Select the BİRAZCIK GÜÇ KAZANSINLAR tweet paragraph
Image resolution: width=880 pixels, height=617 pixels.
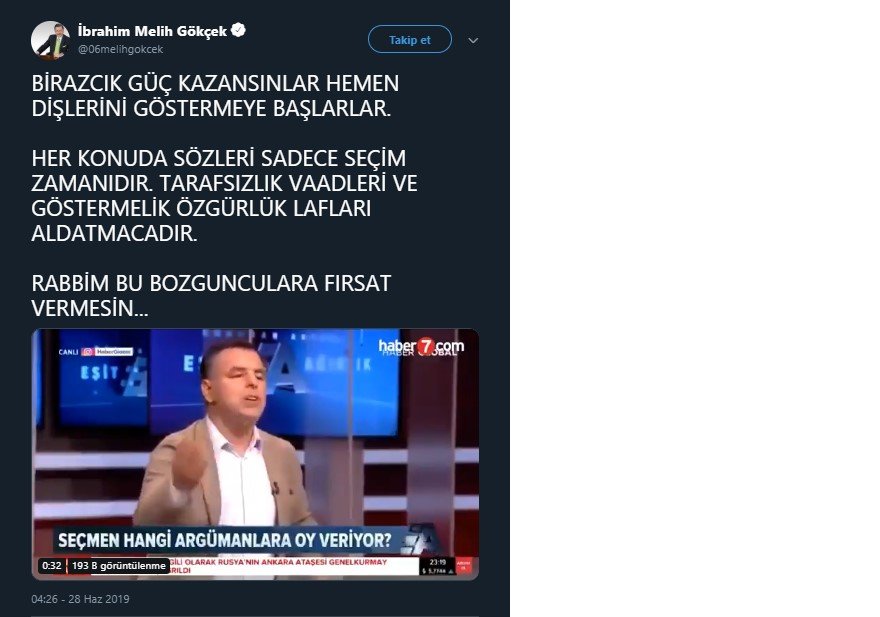[216, 95]
